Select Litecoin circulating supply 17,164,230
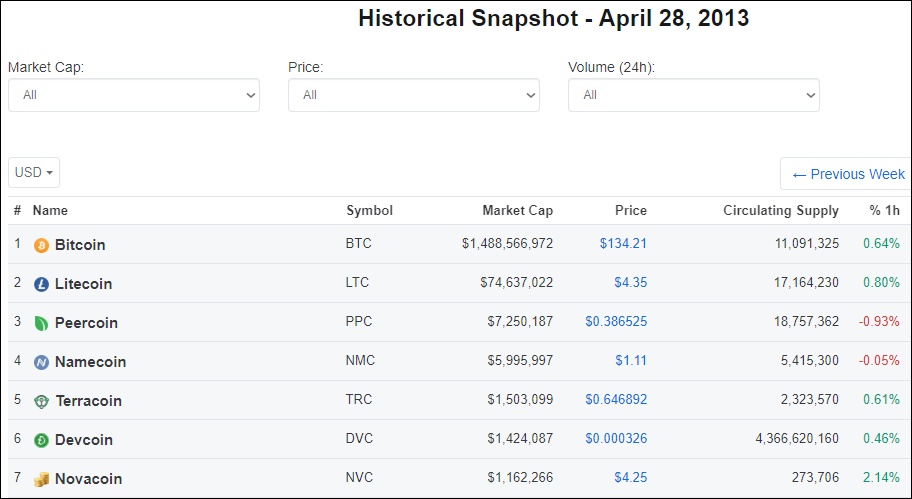Screen dimensions: 912x499 [807, 282]
